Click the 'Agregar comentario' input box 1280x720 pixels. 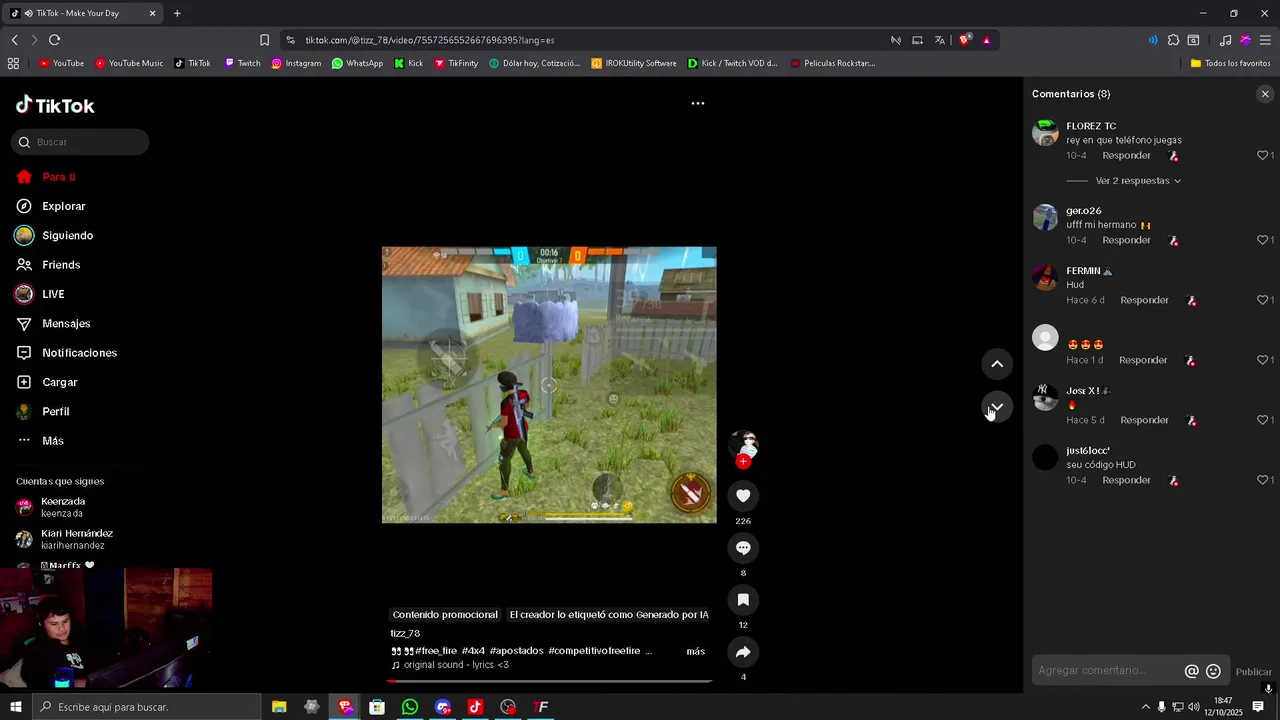[1108, 671]
